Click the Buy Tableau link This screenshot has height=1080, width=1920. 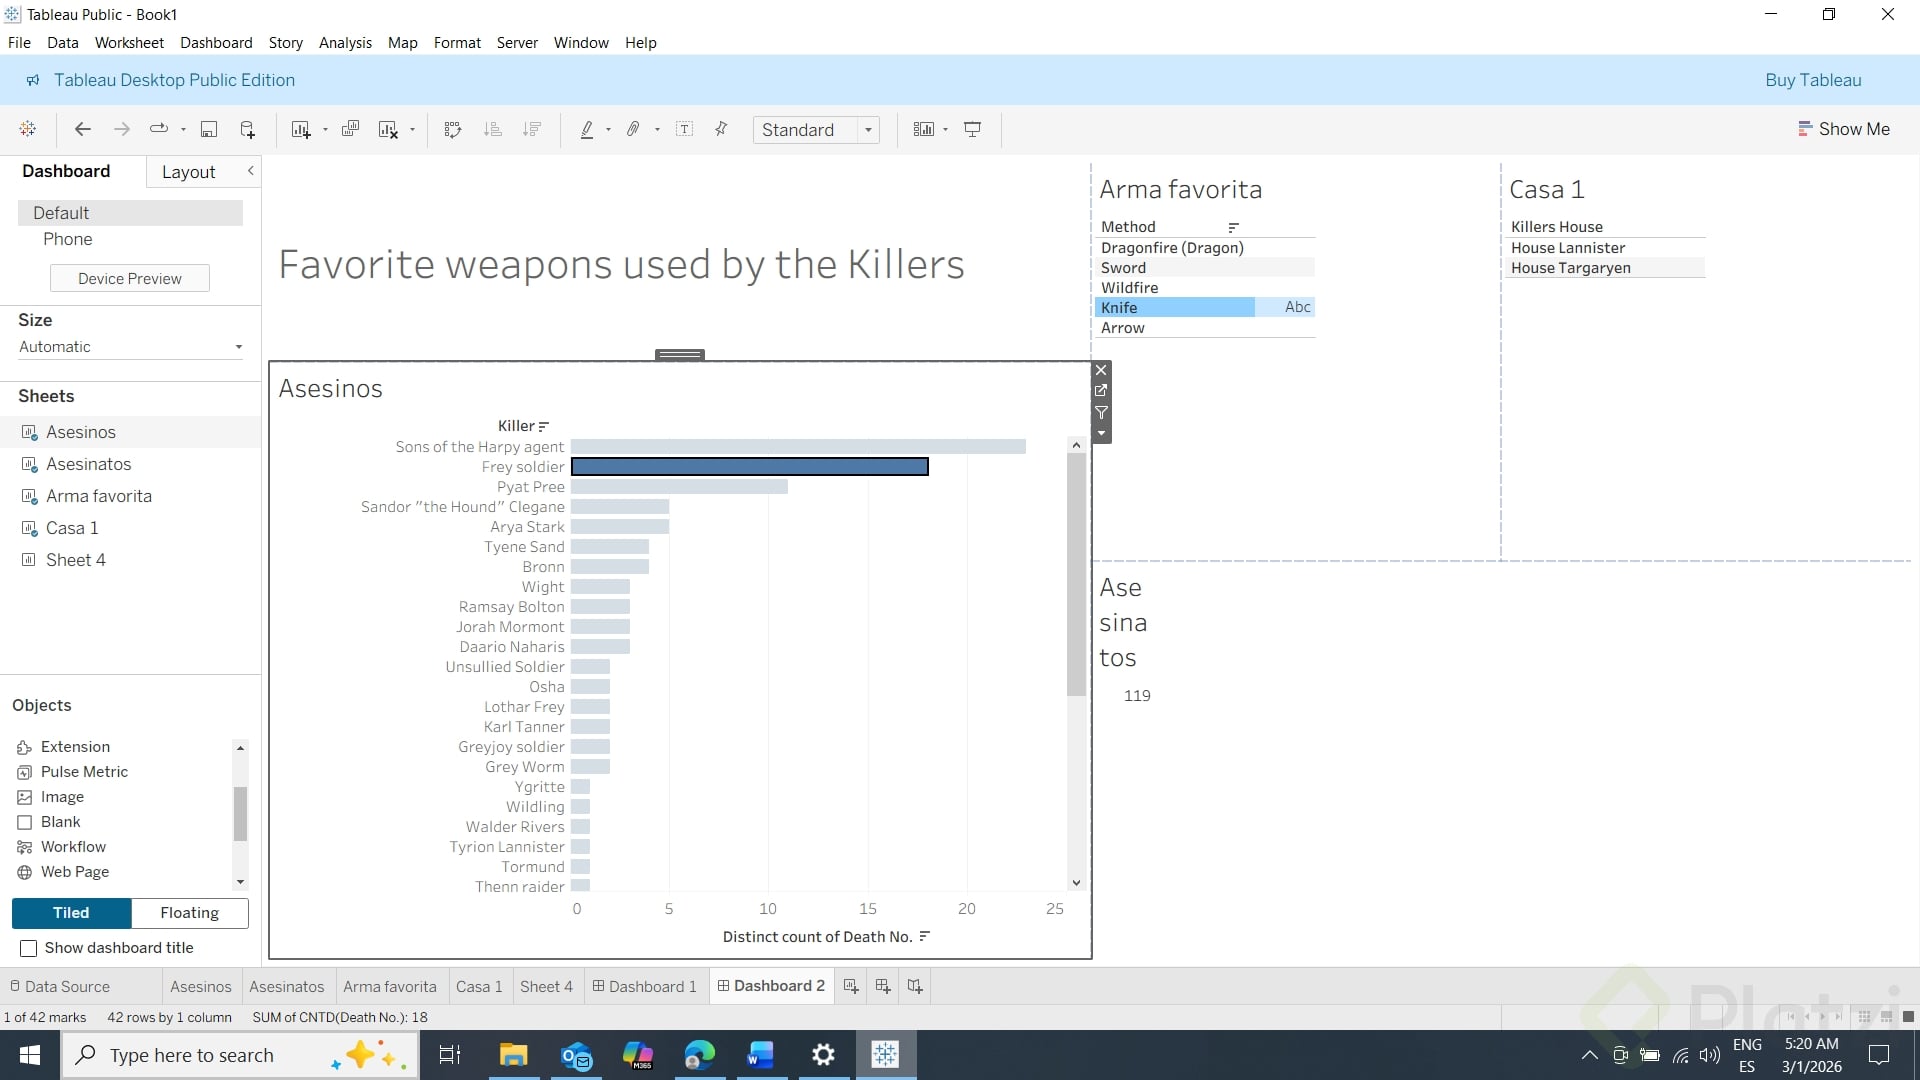(1812, 80)
